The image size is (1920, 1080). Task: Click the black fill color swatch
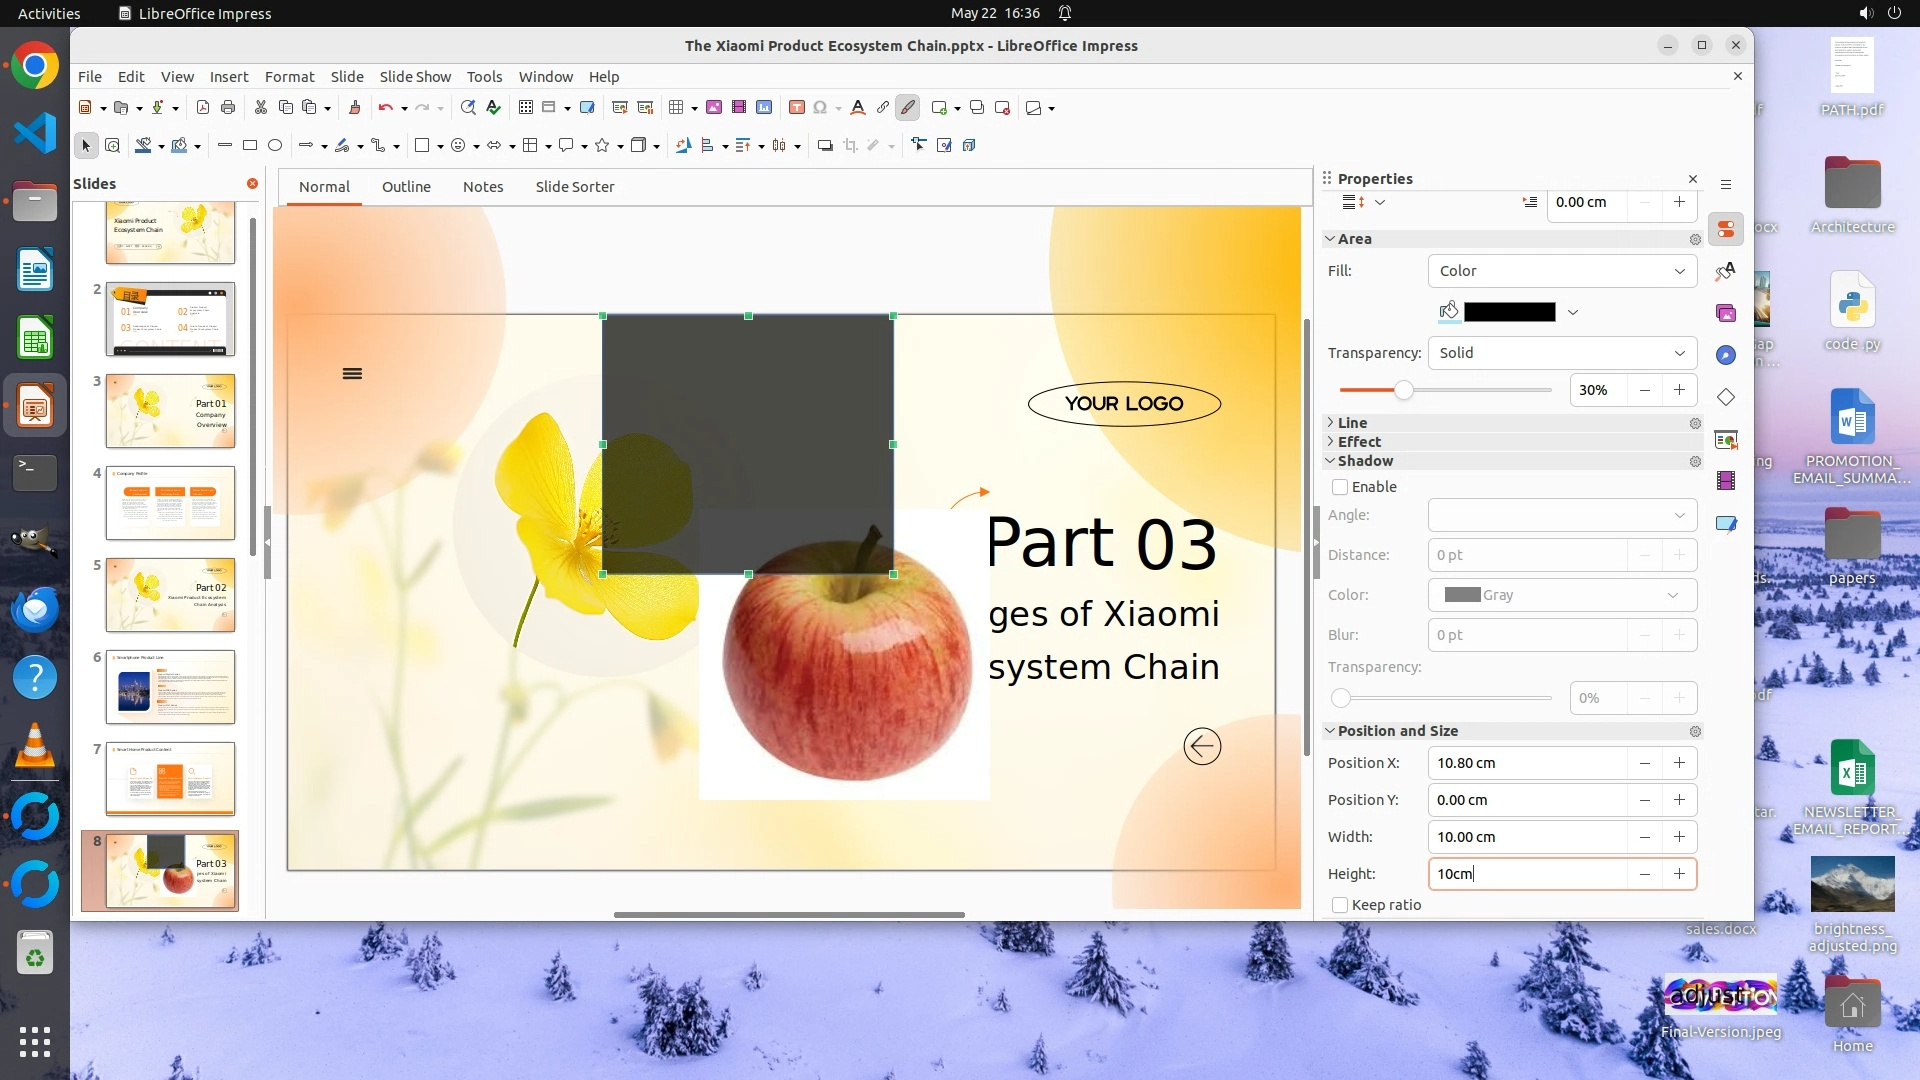click(x=1509, y=312)
